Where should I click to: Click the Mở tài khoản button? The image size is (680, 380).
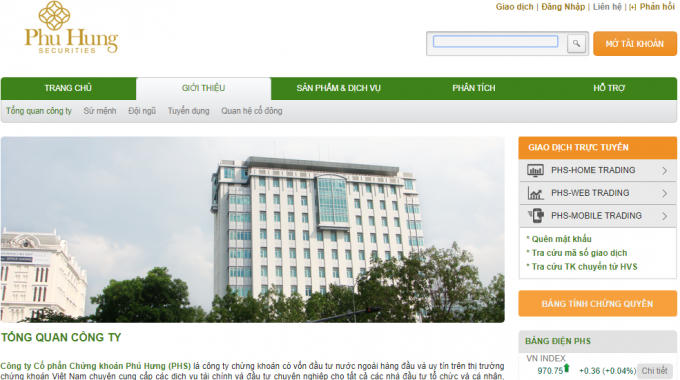coord(634,43)
